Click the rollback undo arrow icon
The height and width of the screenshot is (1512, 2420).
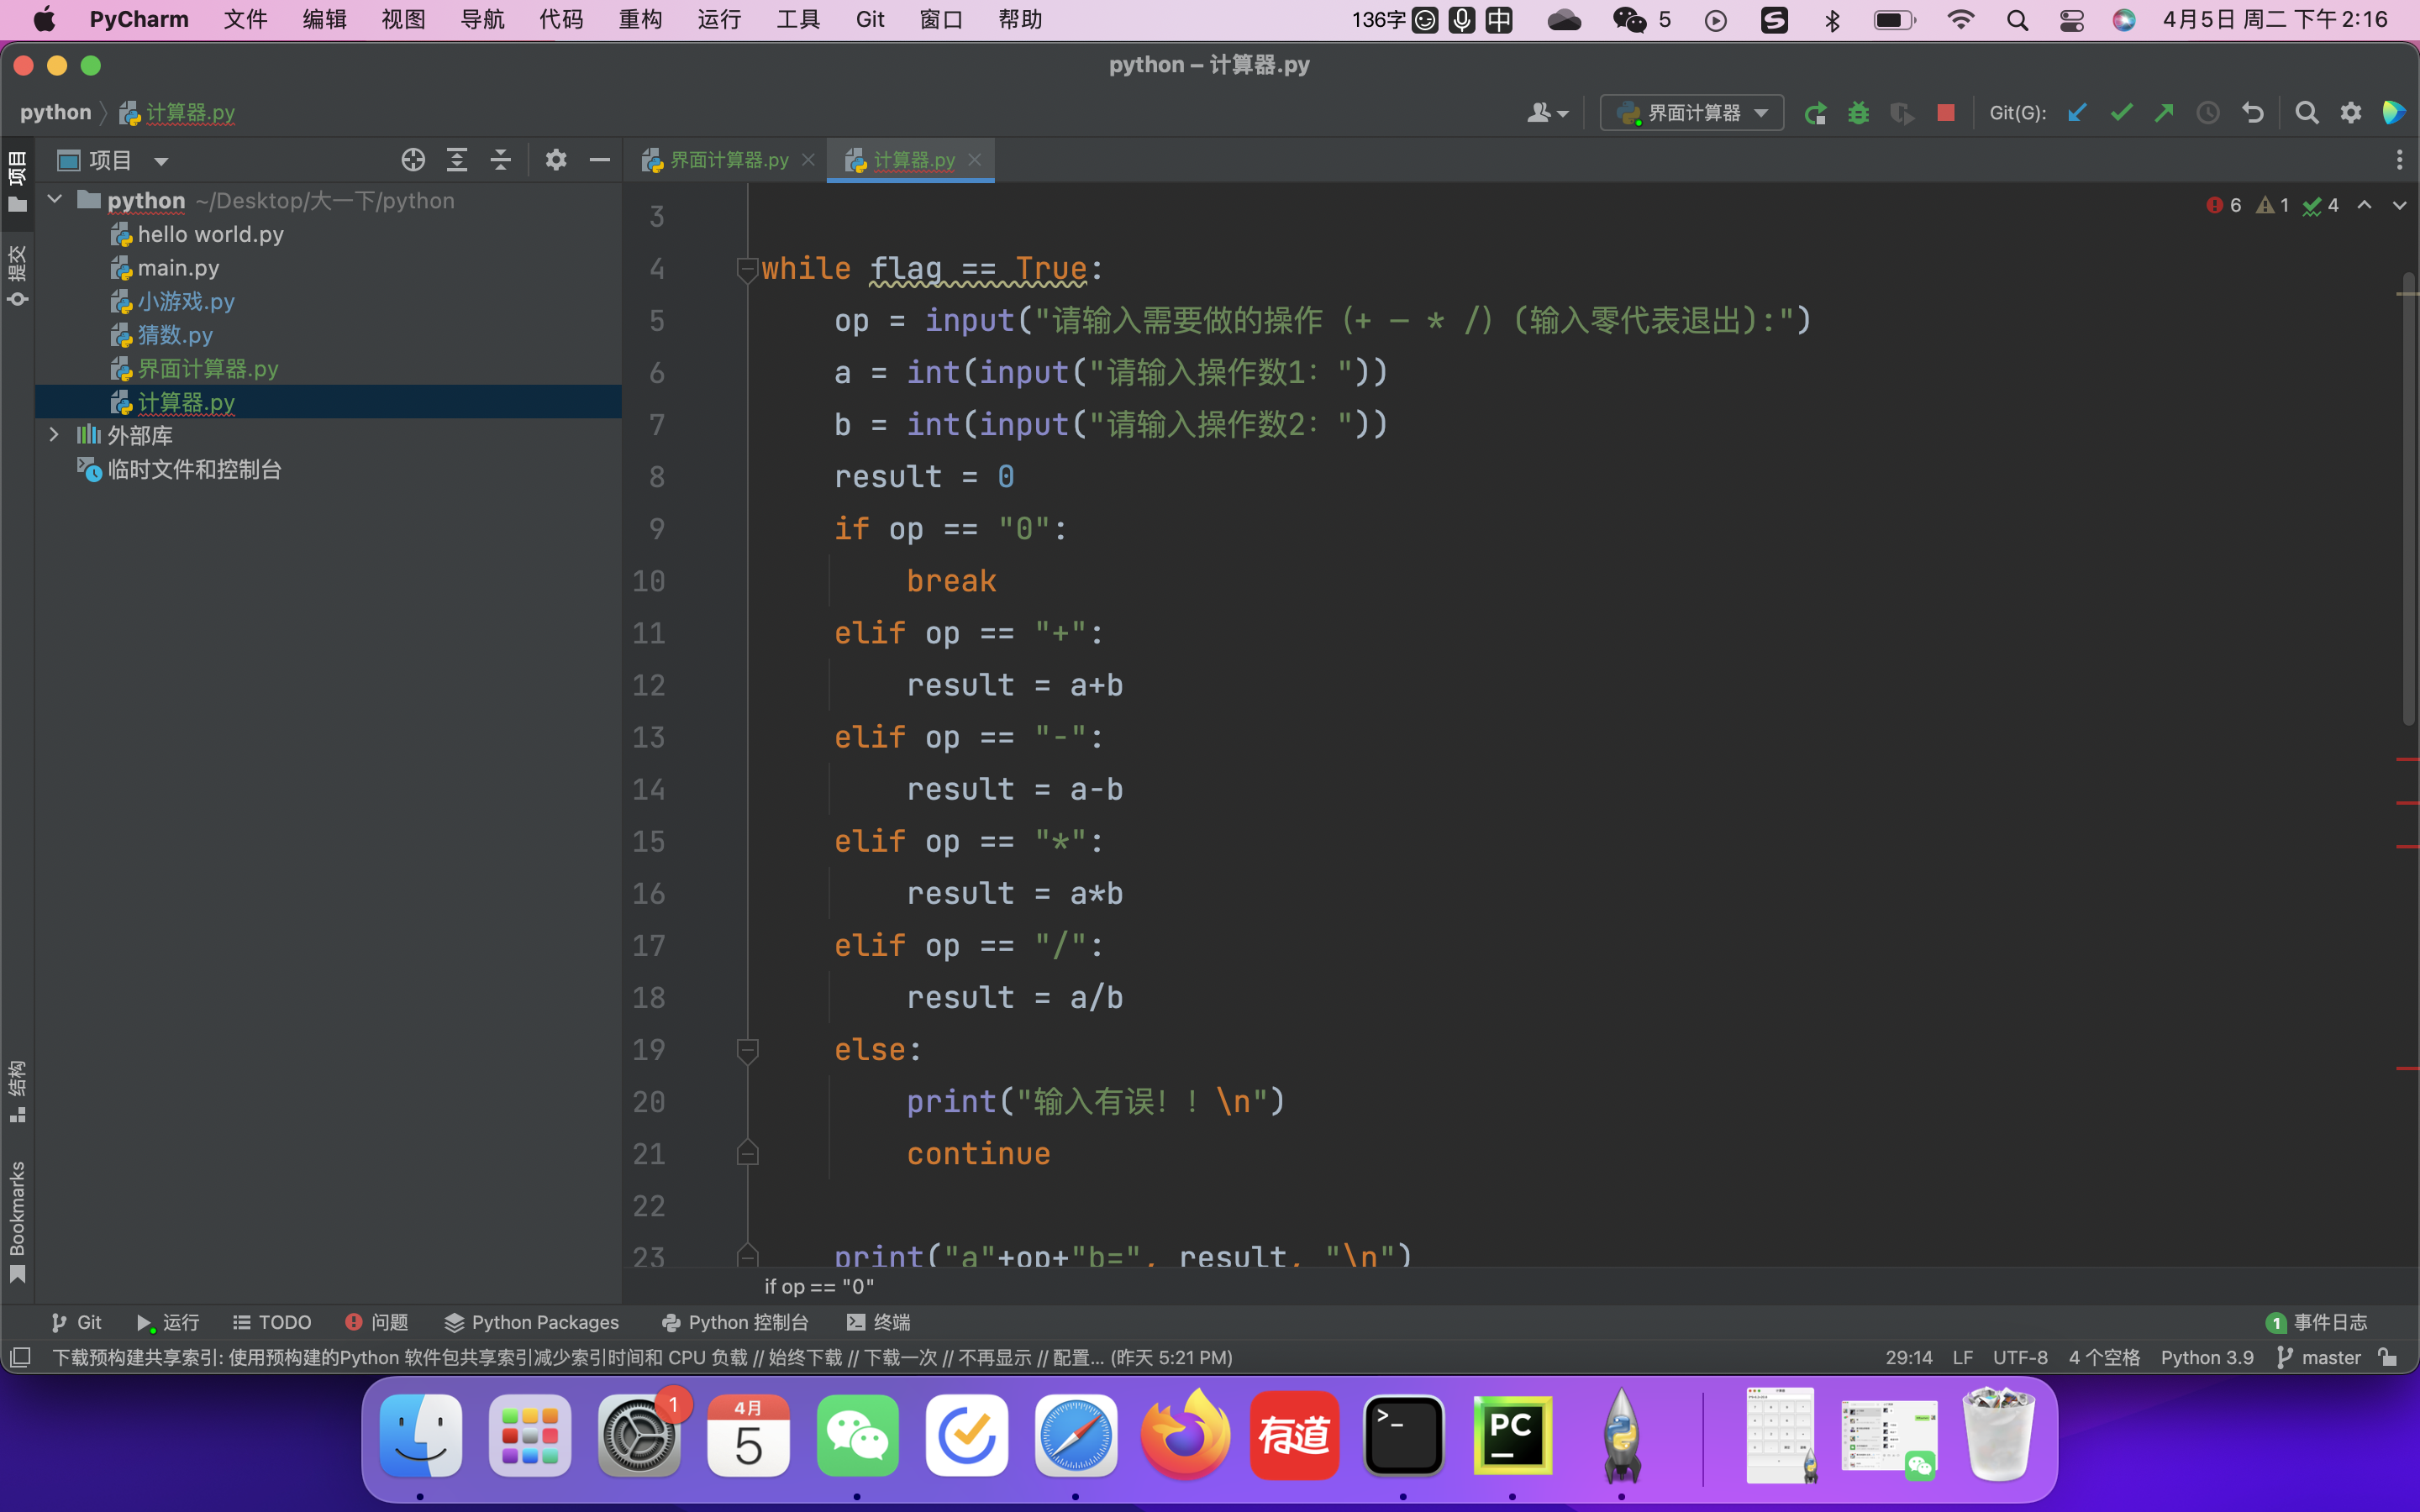click(x=2252, y=113)
